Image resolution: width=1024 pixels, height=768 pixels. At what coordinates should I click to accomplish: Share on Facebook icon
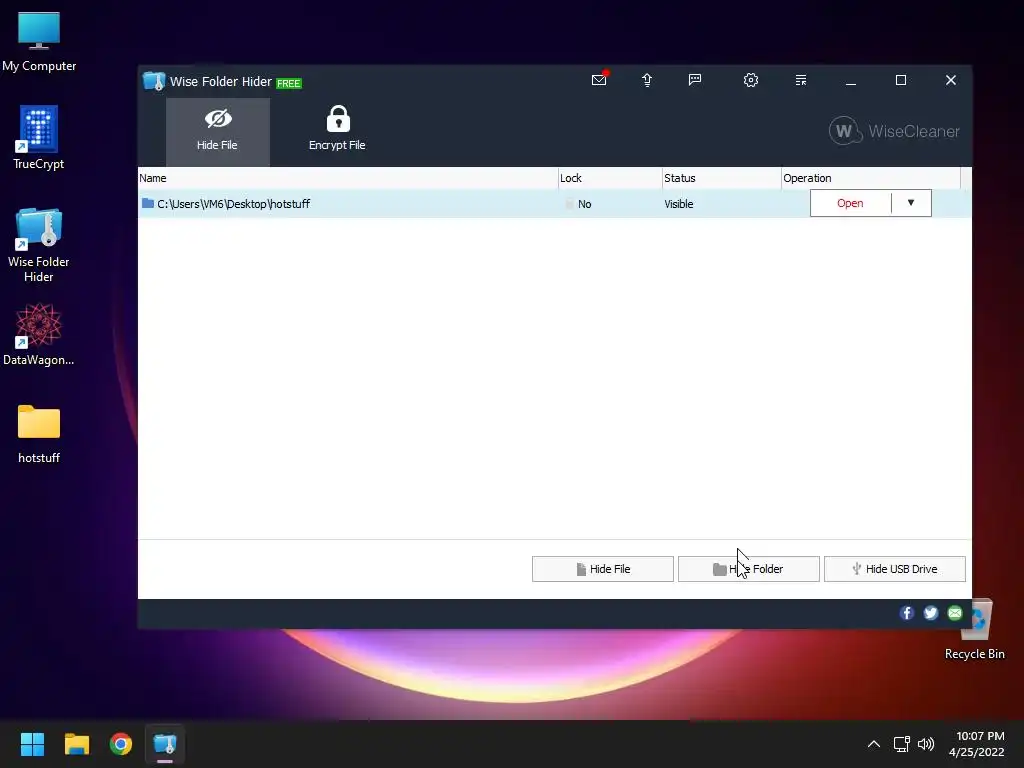pos(906,613)
